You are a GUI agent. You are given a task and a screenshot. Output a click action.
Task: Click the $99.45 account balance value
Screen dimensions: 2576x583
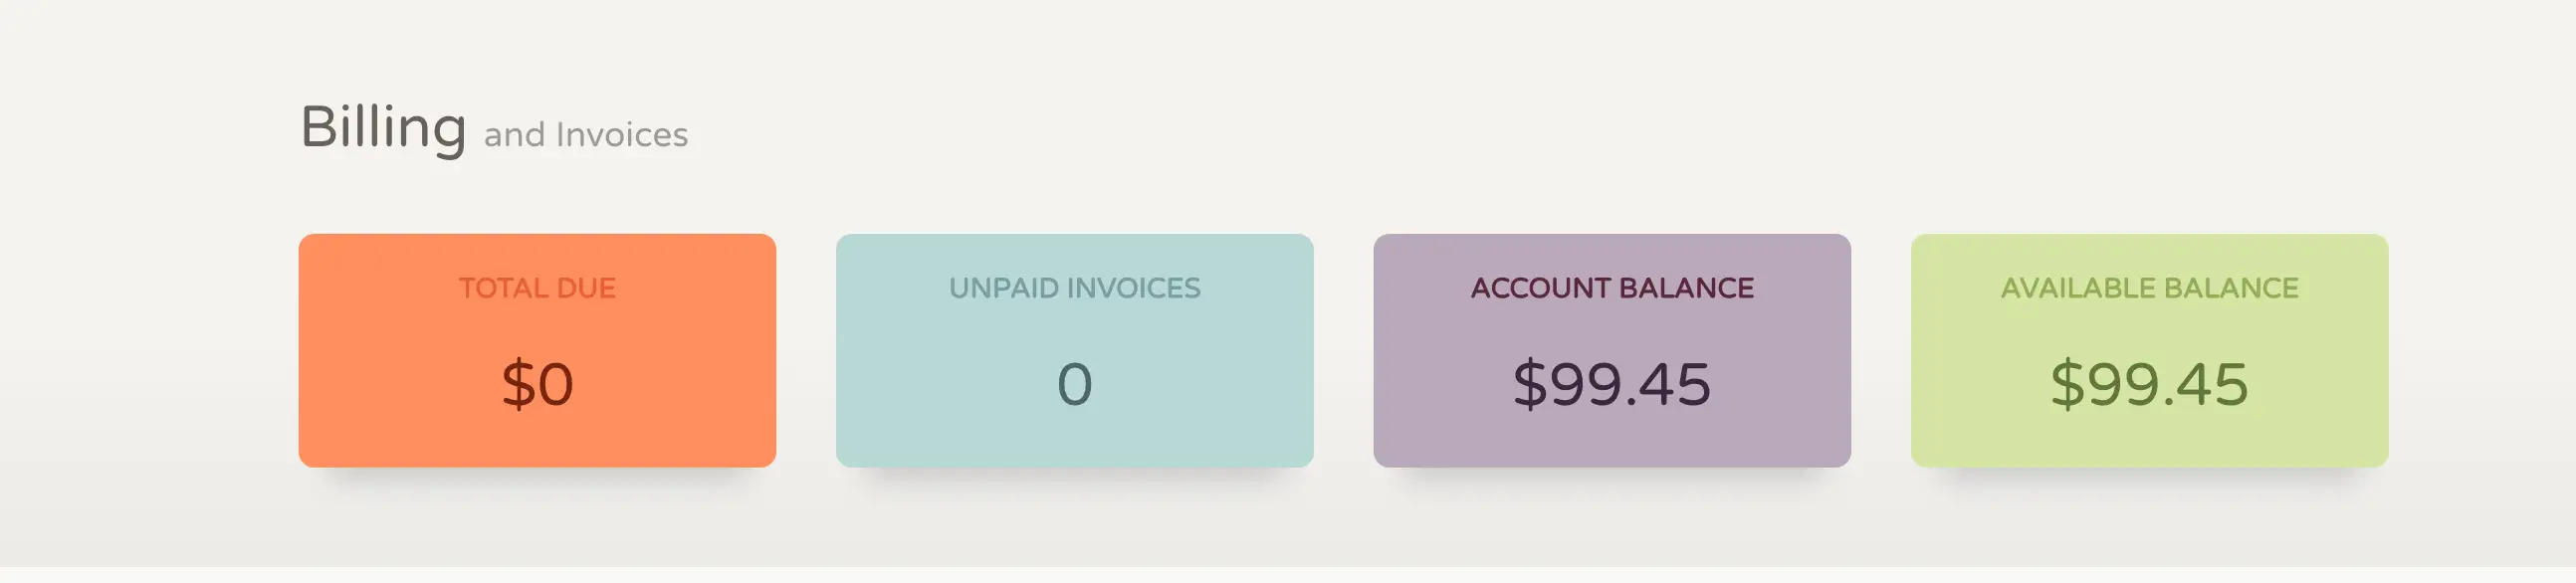(x=1612, y=384)
